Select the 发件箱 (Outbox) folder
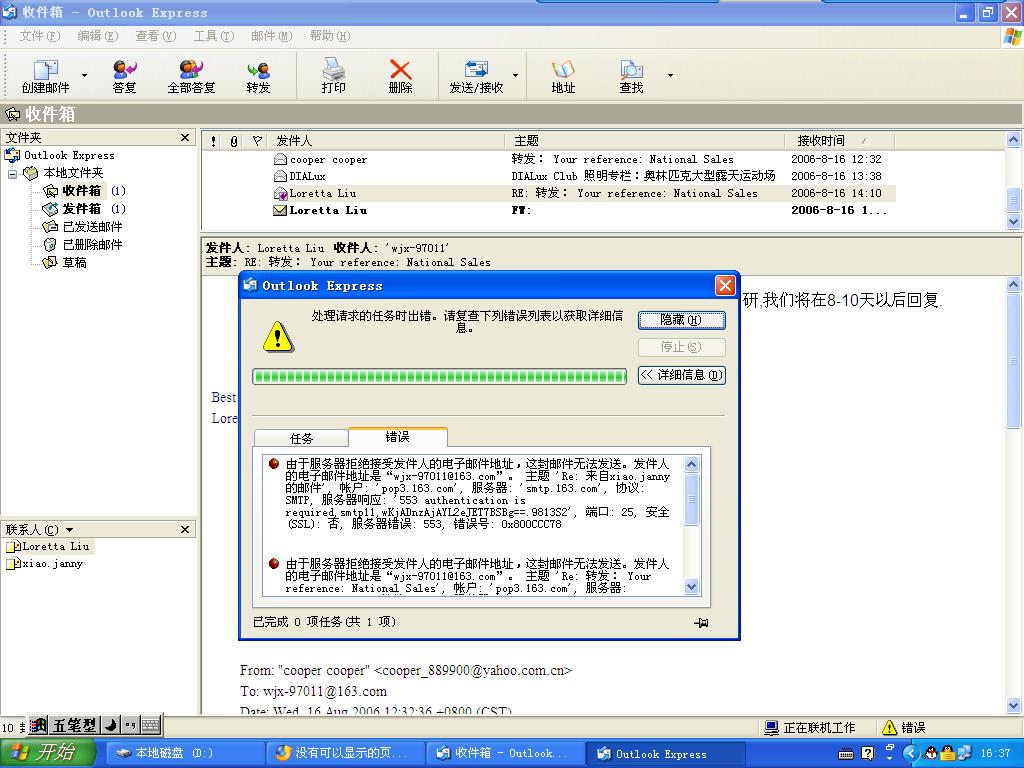1024x768 pixels. (81, 209)
